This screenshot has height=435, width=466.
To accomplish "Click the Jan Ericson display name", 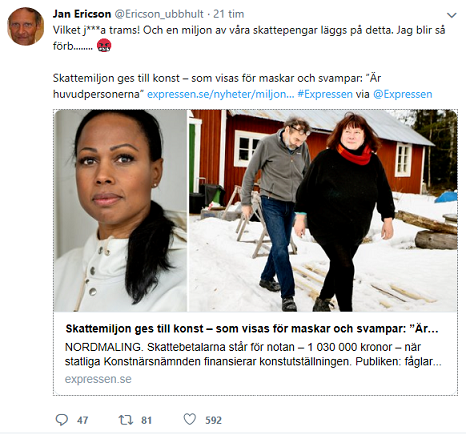I will pyautogui.click(x=82, y=14).
